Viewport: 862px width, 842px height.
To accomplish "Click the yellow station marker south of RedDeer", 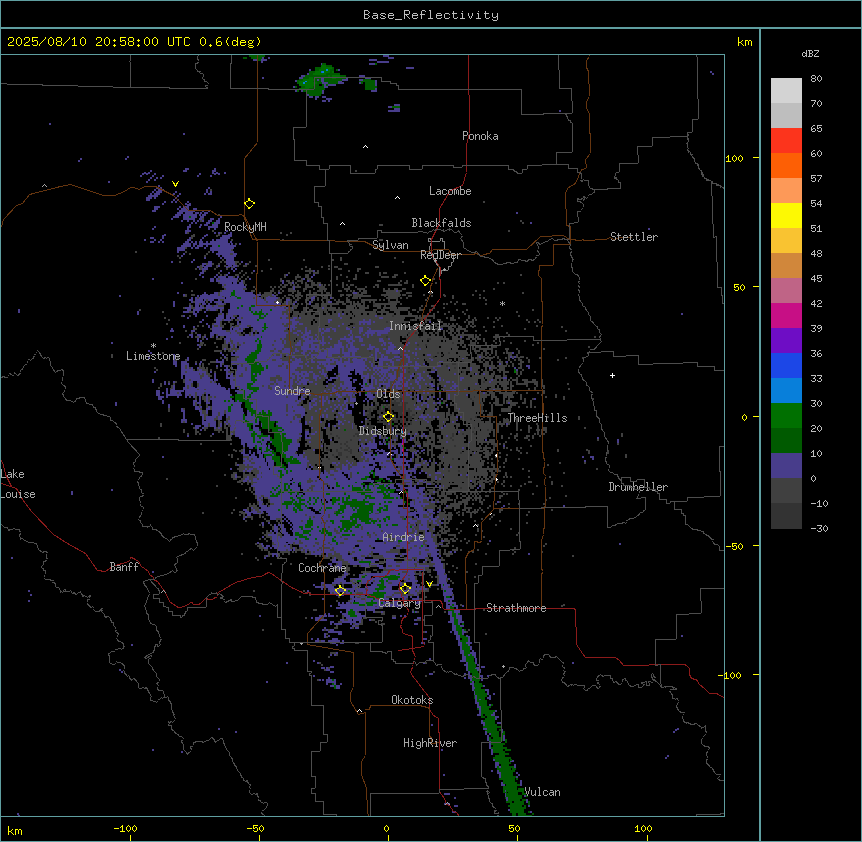I will click(425, 281).
